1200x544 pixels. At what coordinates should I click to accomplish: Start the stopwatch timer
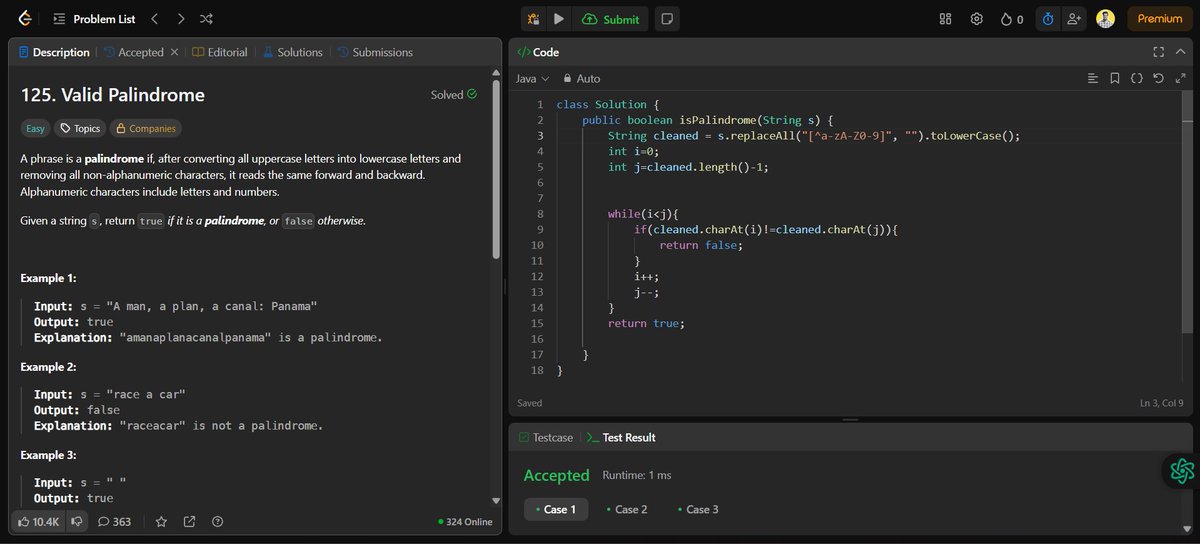1048,19
